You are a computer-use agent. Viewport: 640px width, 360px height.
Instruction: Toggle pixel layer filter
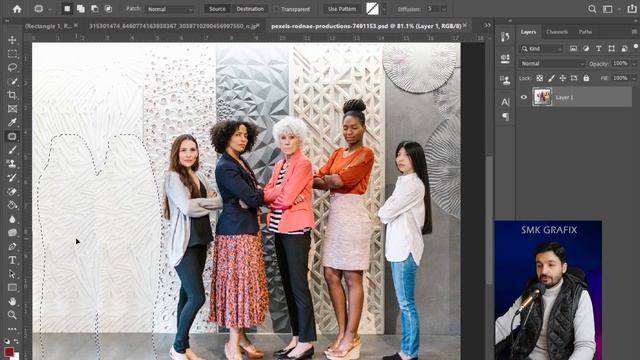click(x=573, y=49)
